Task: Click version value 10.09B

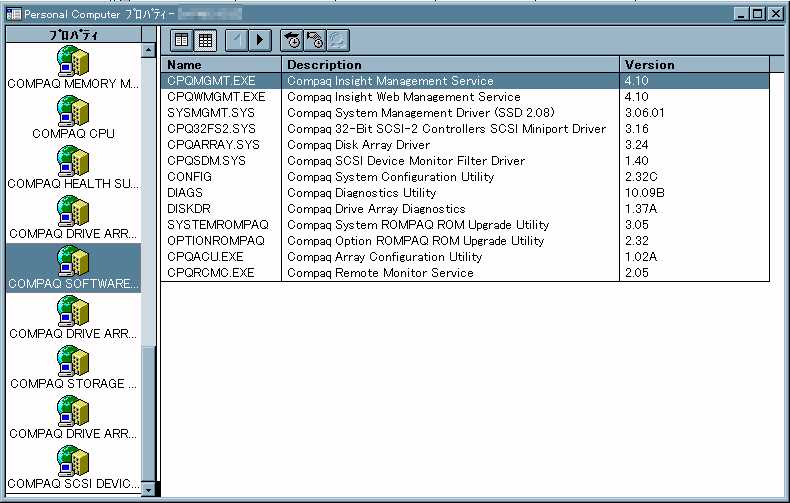Action: click(x=644, y=193)
